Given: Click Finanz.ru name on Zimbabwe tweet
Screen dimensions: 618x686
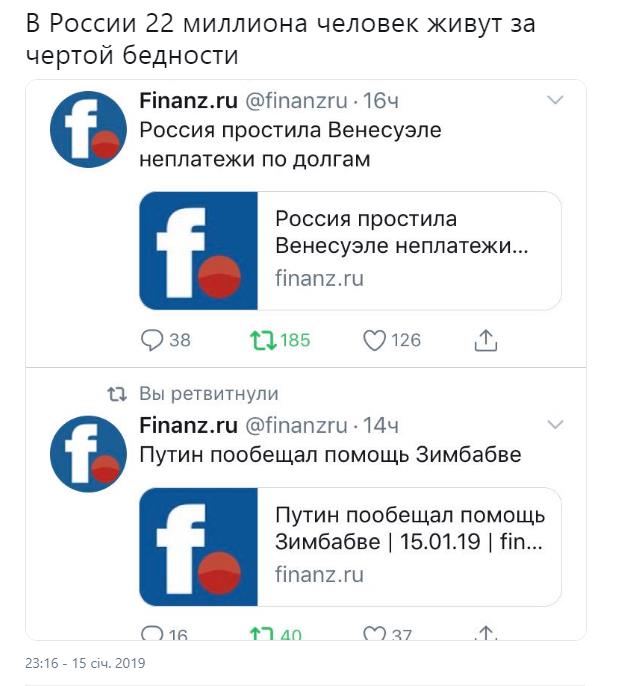Looking at the screenshot, I should [188, 426].
